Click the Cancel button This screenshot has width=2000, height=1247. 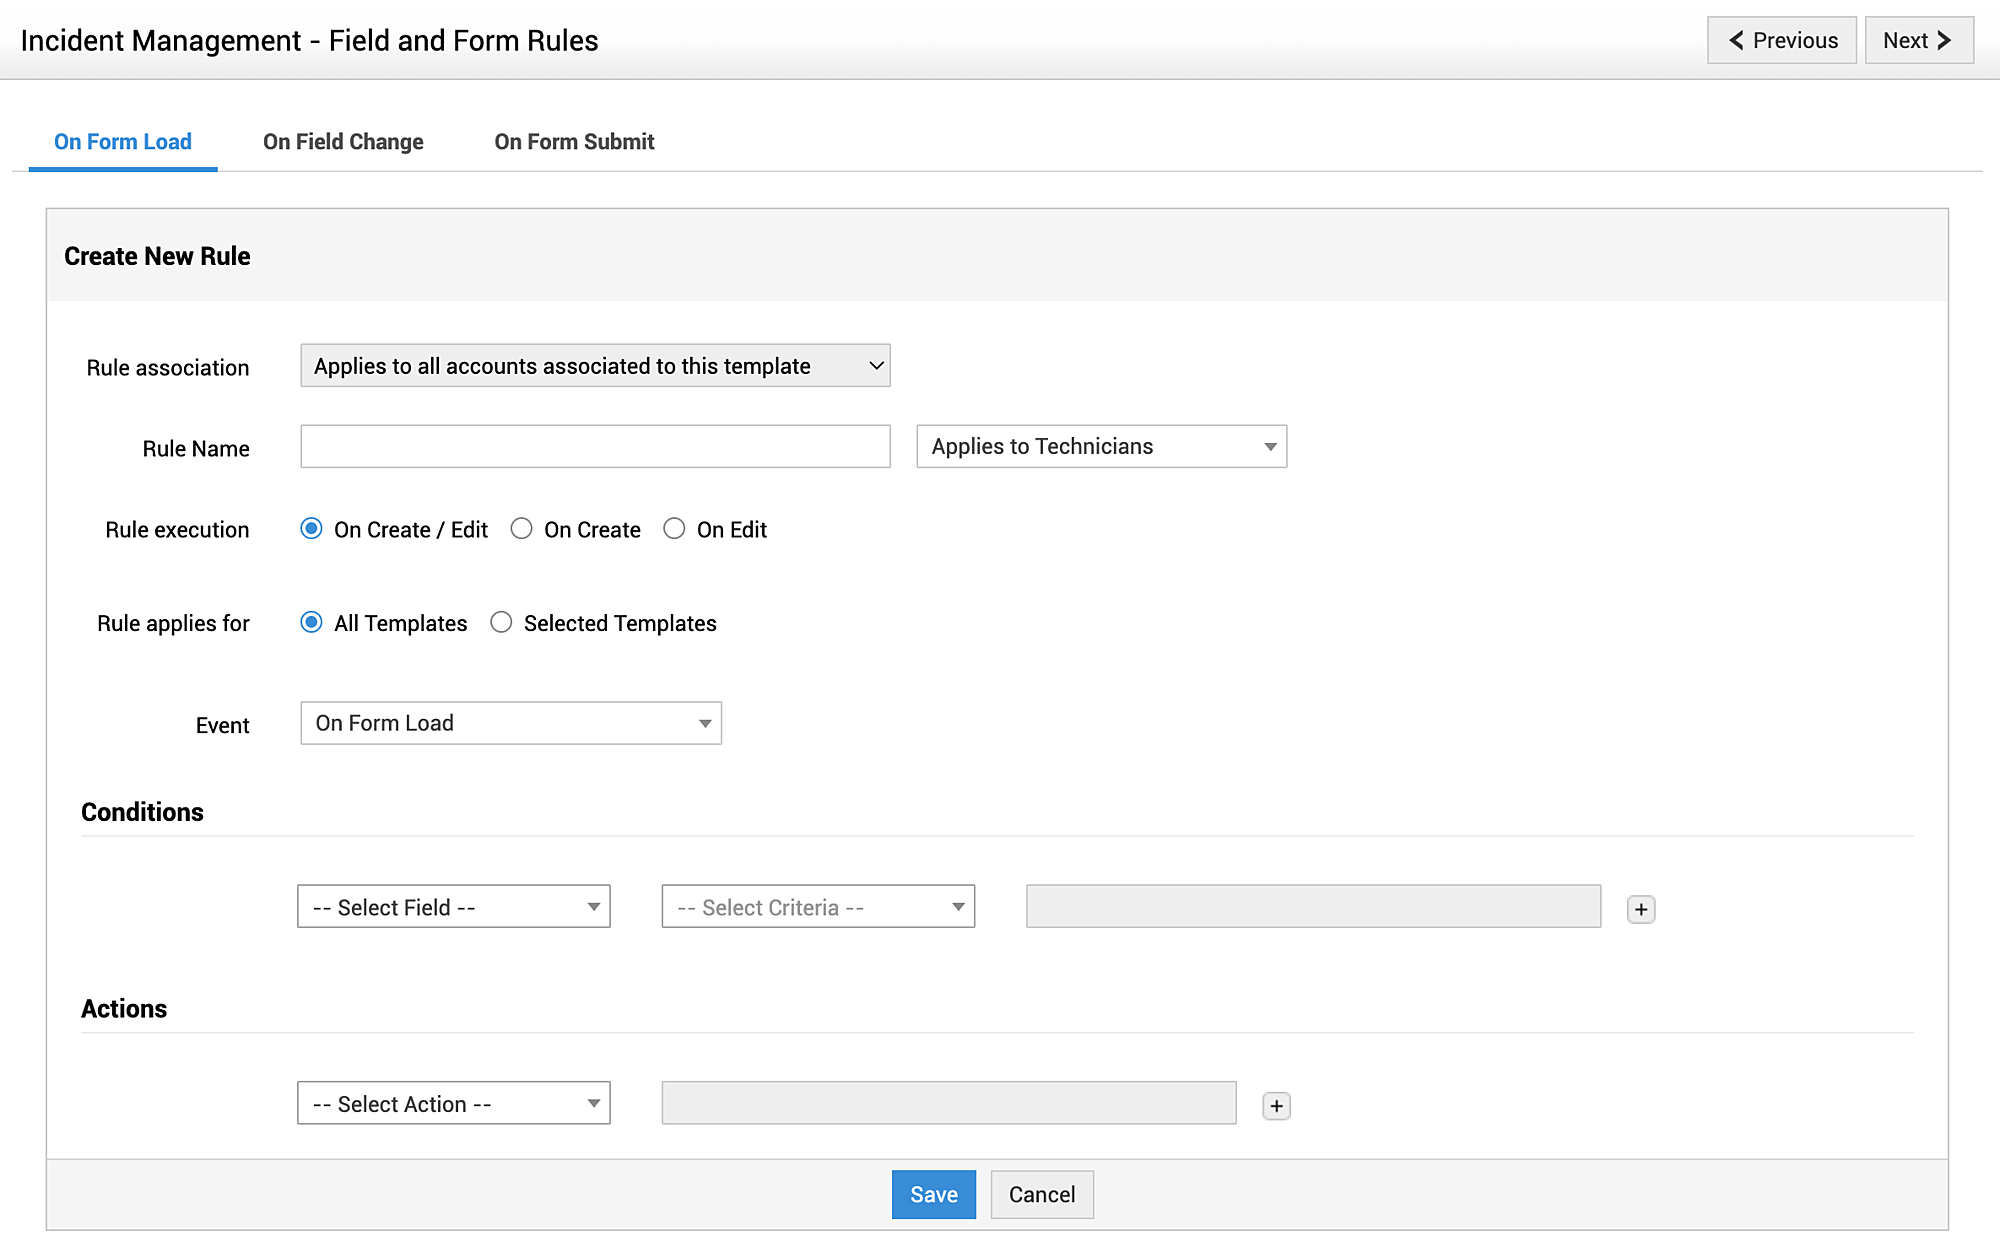point(1041,1195)
